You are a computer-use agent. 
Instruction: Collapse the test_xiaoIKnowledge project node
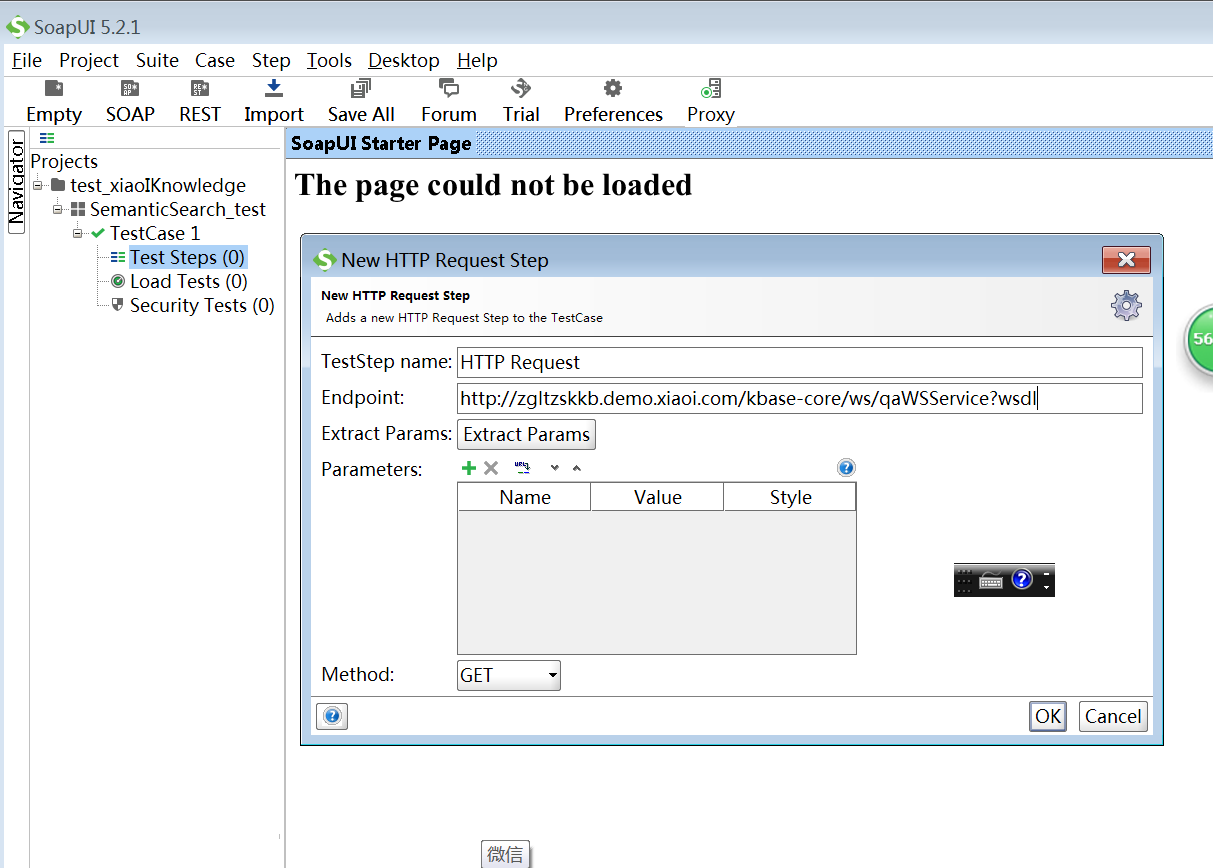coord(38,185)
